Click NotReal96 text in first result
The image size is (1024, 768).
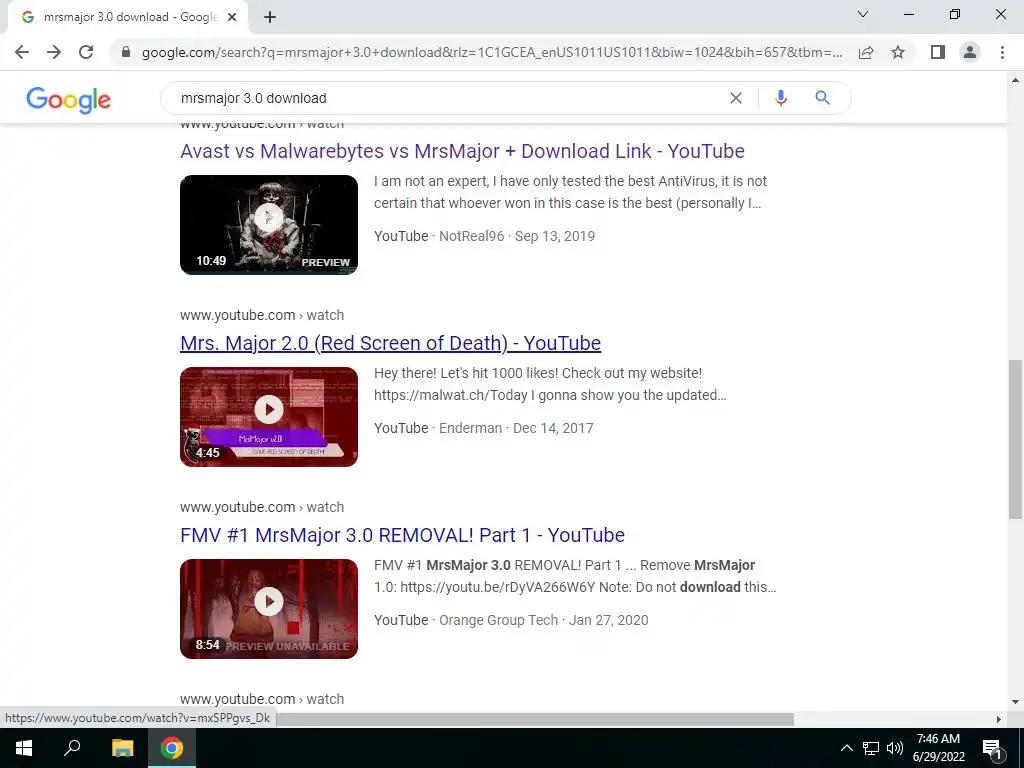[x=472, y=236]
